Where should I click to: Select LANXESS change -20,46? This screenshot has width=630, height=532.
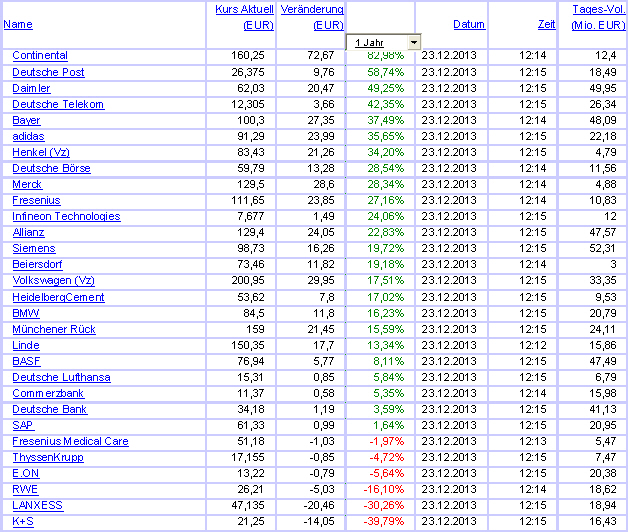[x=319, y=505]
